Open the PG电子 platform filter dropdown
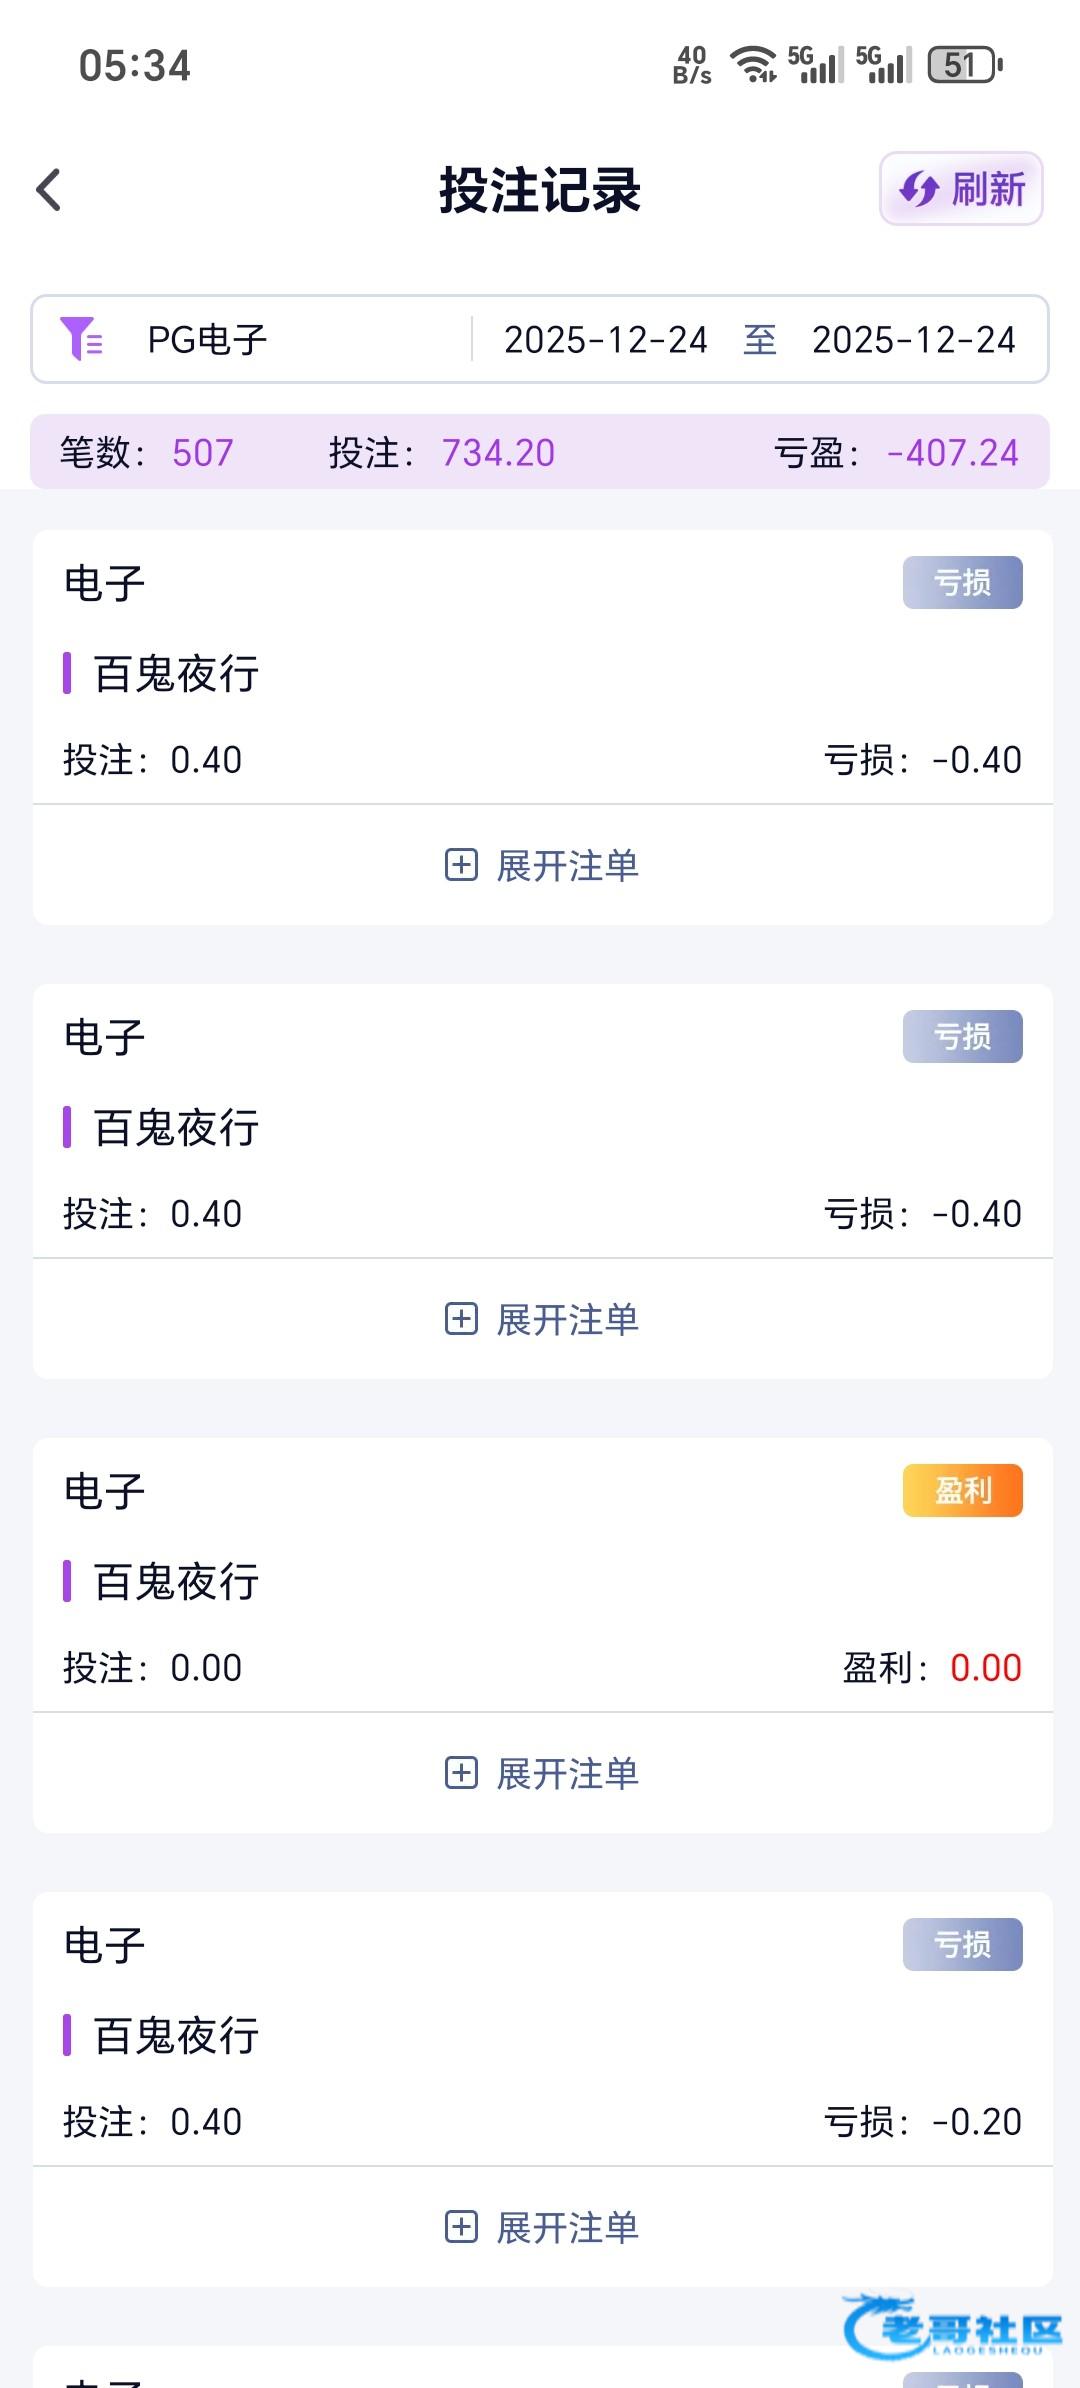The image size is (1080, 2388). 207,340
